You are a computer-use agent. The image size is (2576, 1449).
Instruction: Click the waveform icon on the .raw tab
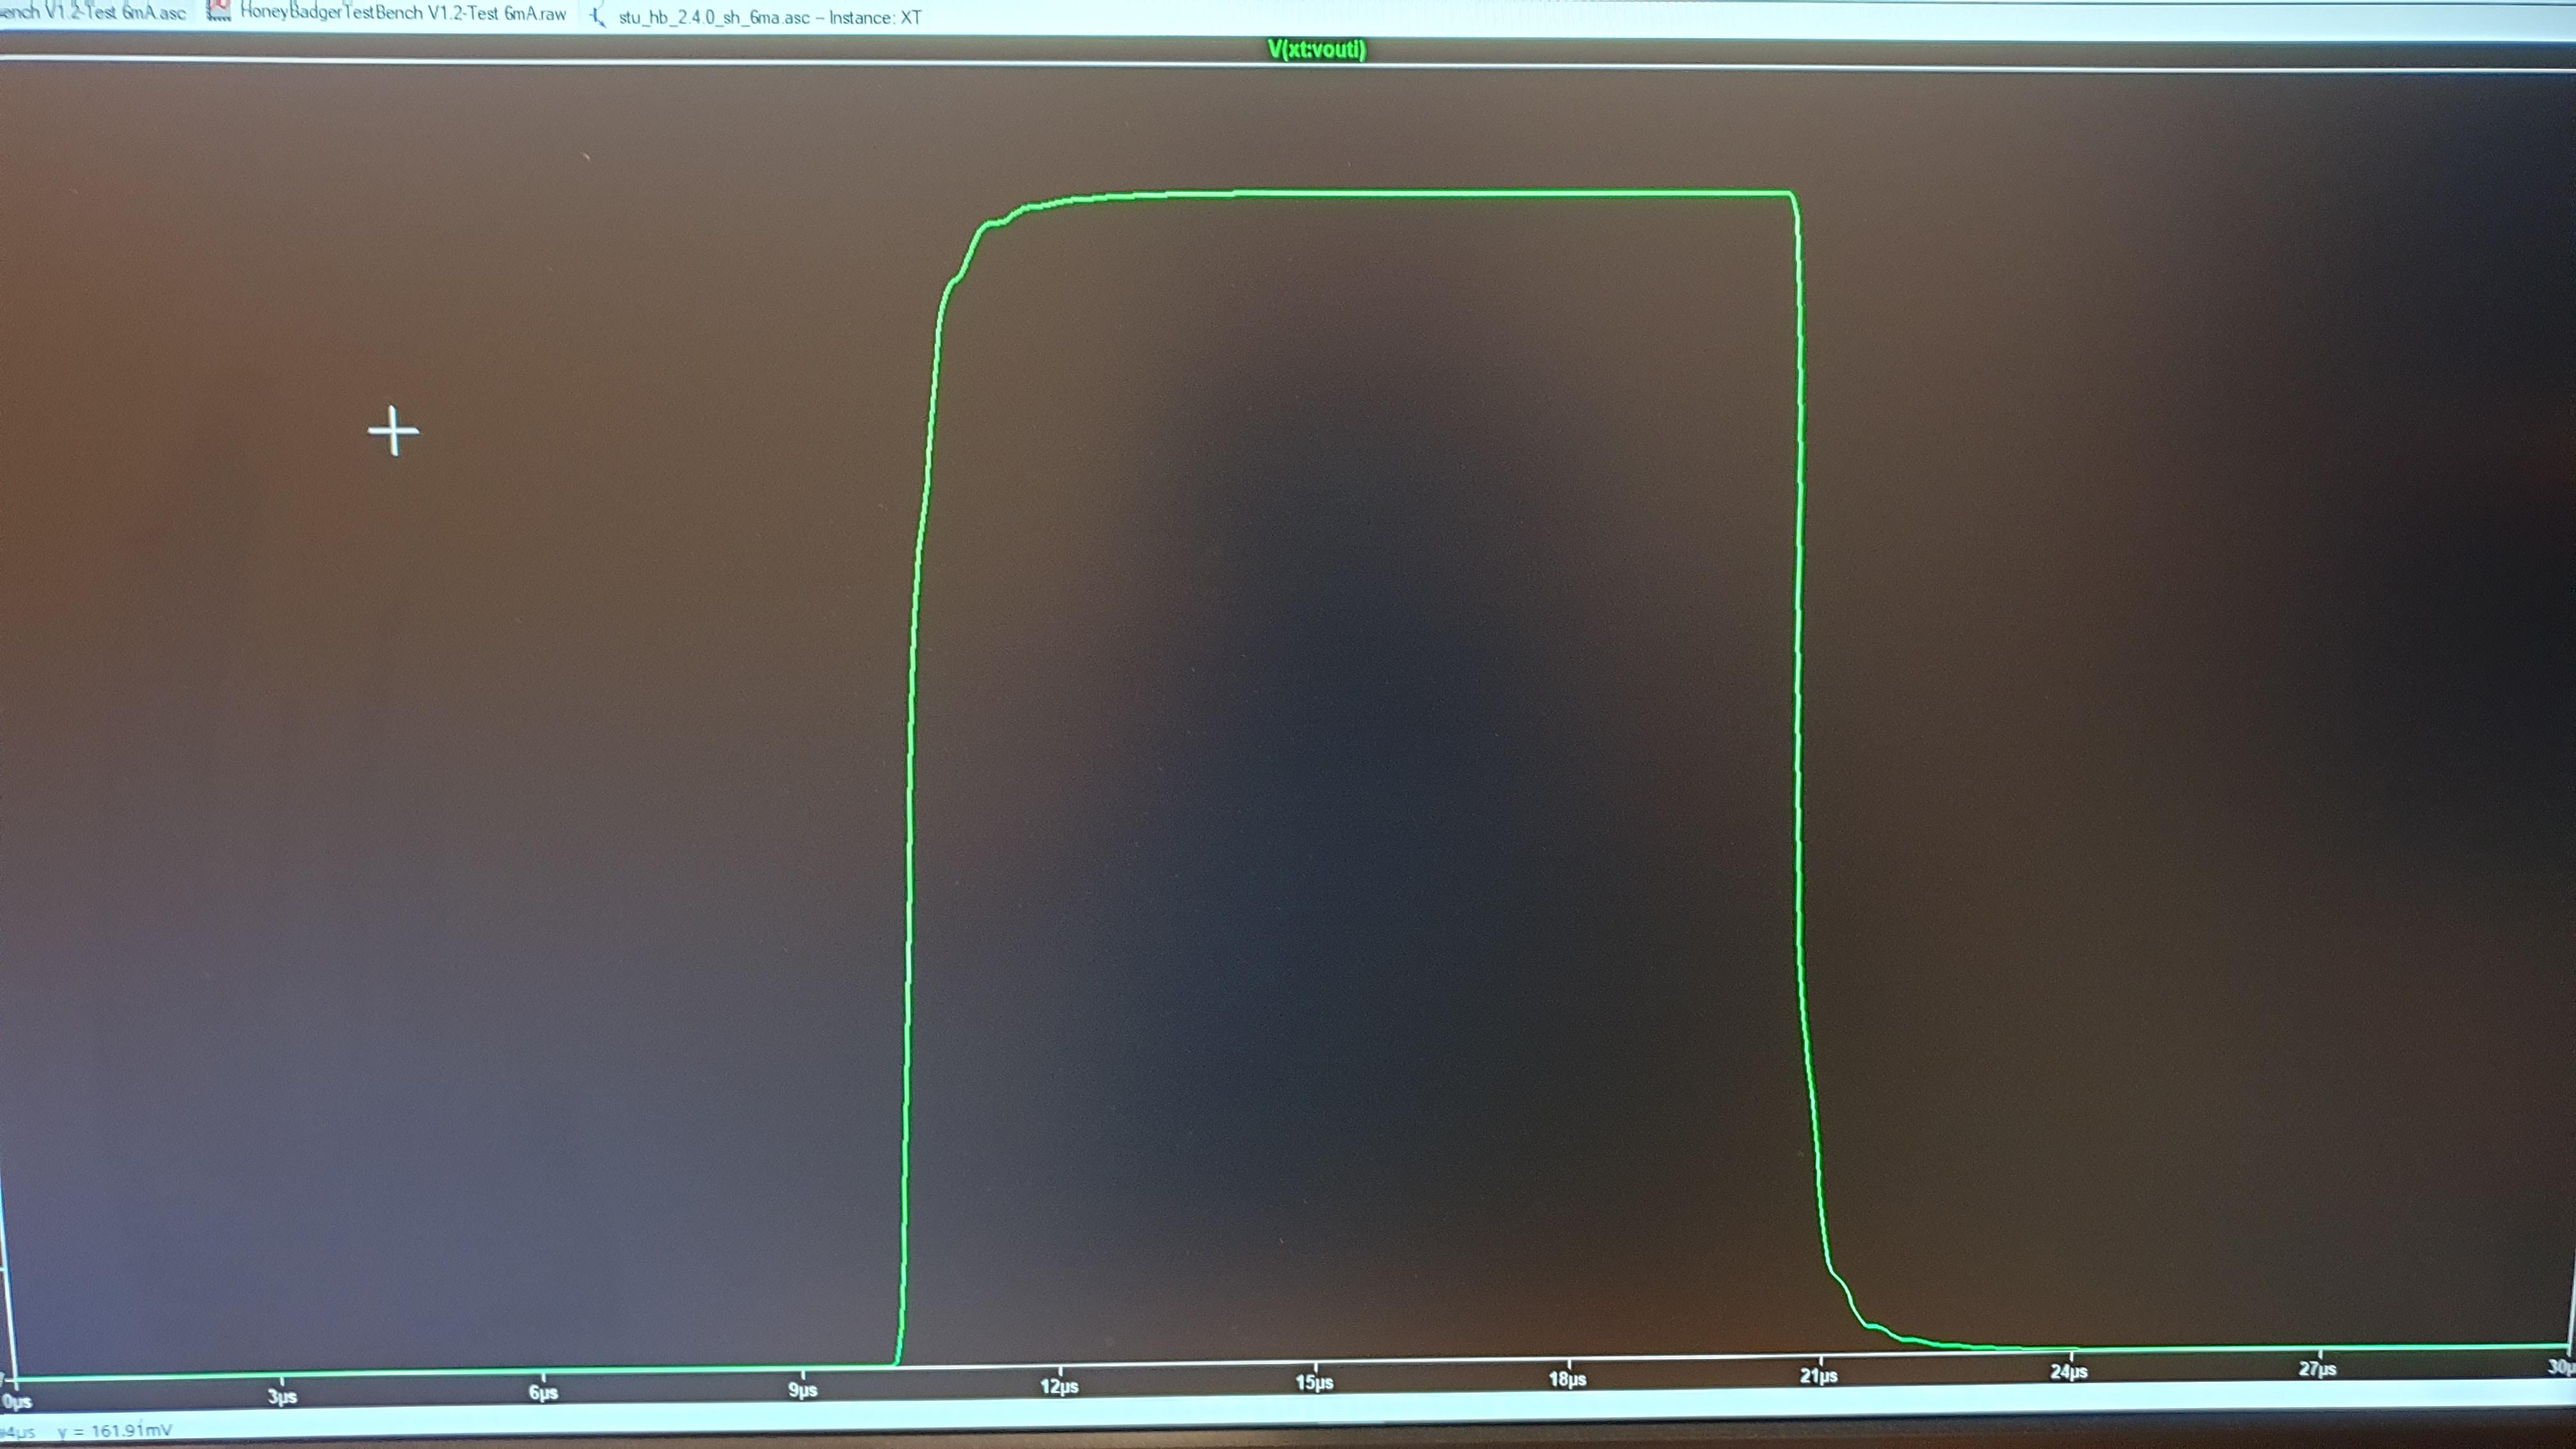[x=218, y=11]
